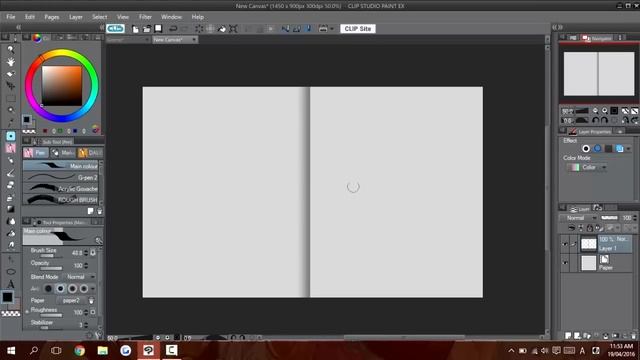Open the Filter menu

(145, 17)
